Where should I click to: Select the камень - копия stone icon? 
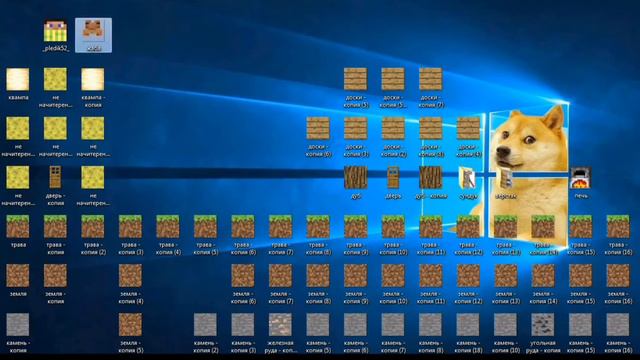pyautogui.click(x=18, y=324)
